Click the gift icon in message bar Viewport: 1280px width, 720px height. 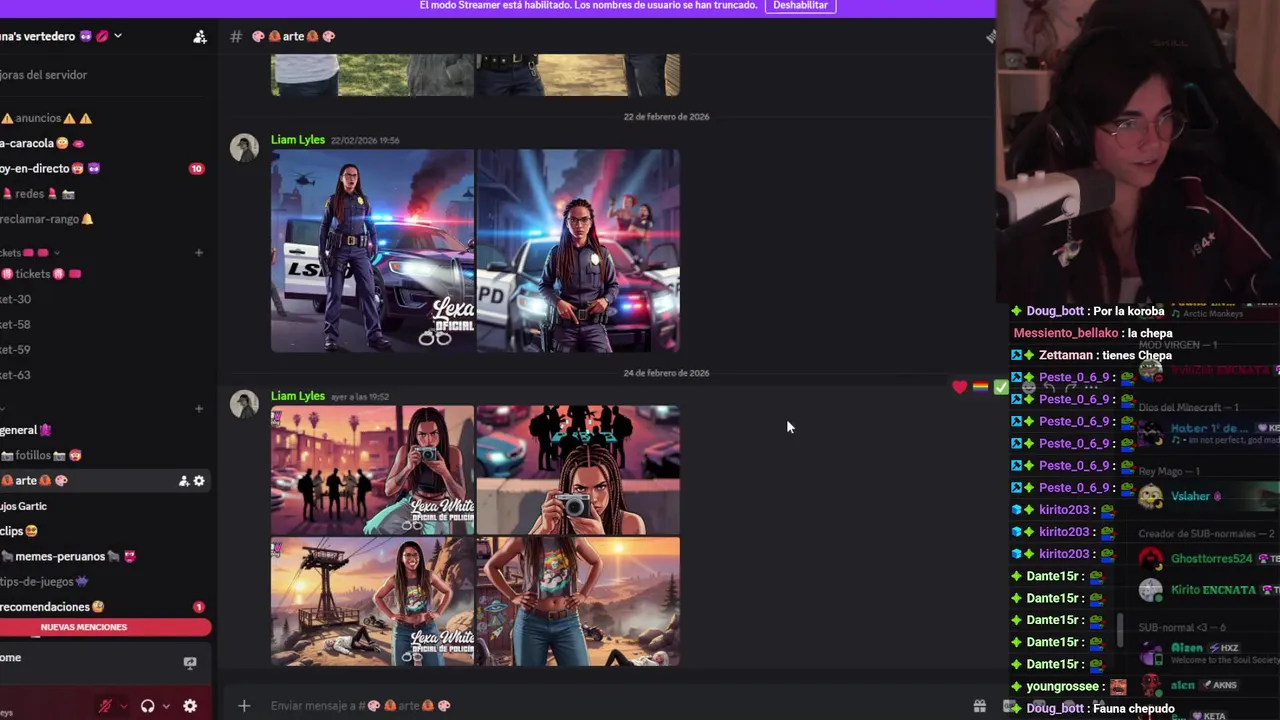980,706
